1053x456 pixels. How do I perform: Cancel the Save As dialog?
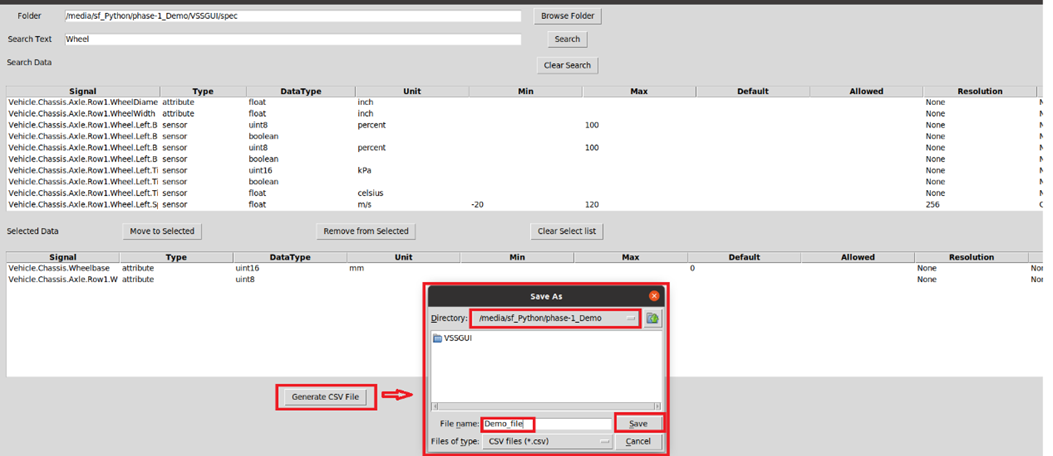638,441
